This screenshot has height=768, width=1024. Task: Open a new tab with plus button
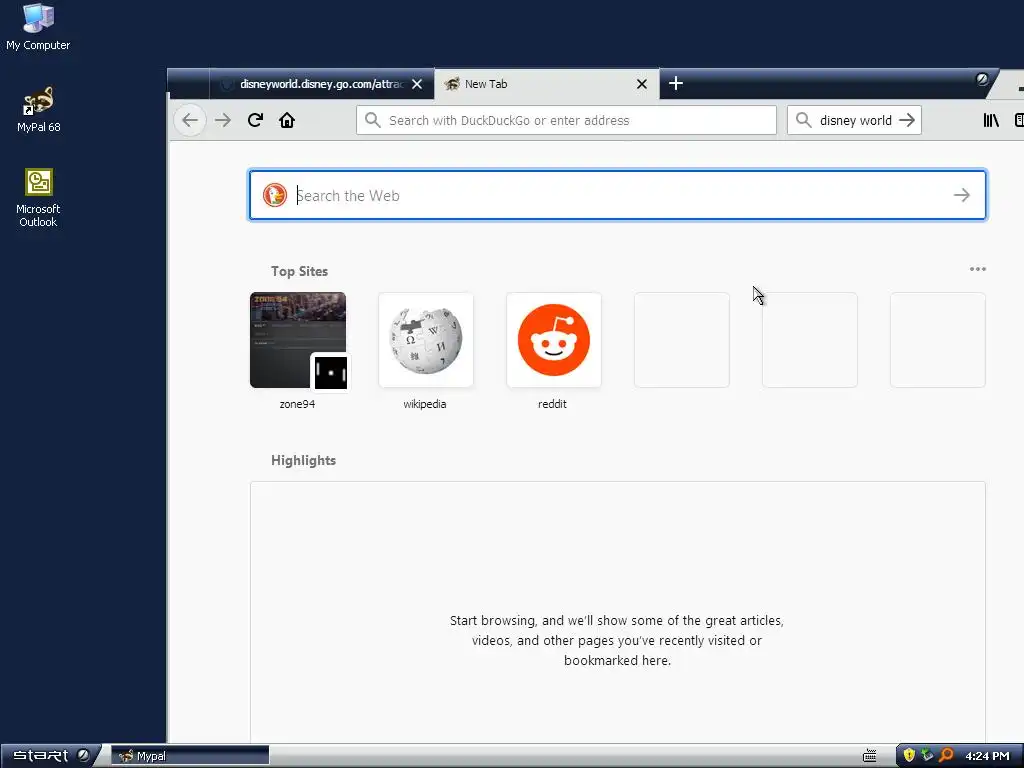point(676,84)
